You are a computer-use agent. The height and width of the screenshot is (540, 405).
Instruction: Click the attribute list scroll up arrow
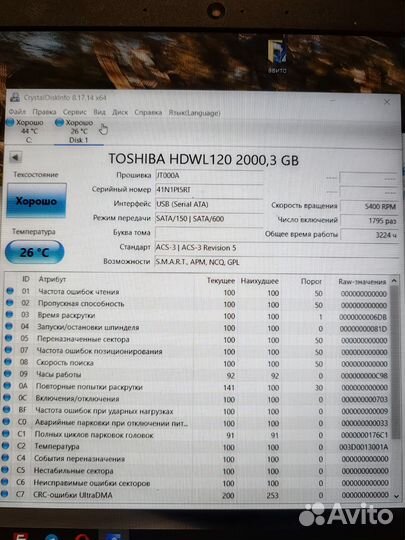click(x=394, y=281)
